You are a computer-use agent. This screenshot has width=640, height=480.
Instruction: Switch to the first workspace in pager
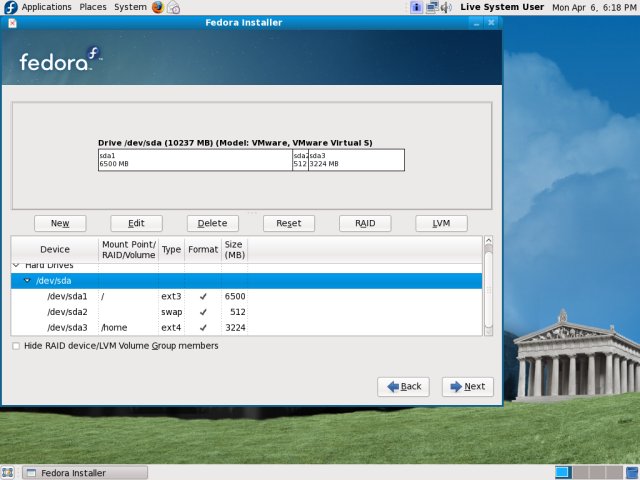562,472
